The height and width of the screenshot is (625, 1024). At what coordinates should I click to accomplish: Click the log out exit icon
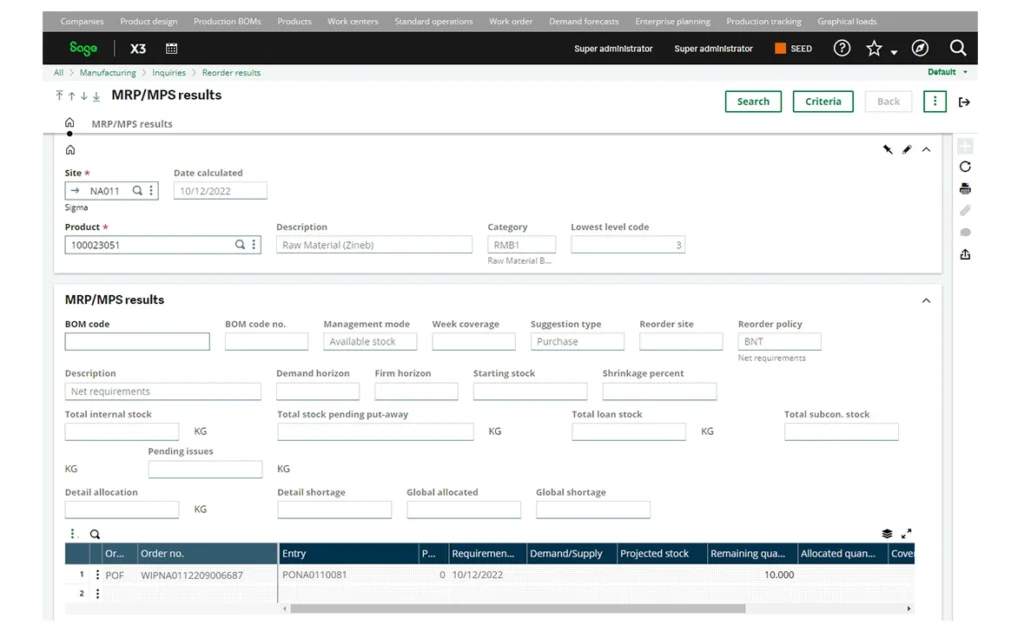[x=964, y=102]
